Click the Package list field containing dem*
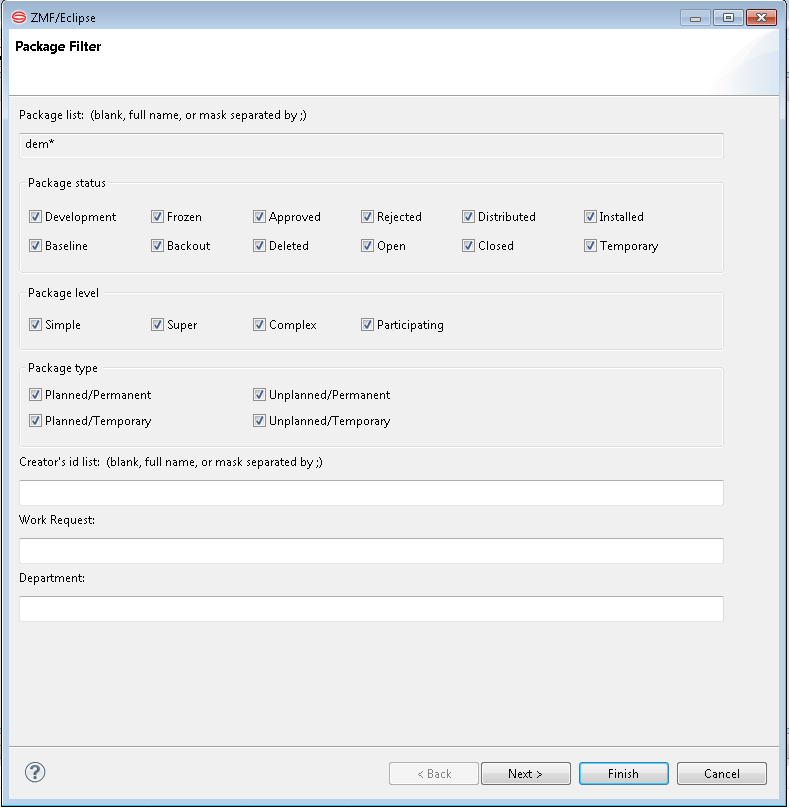This screenshot has width=789, height=808. tap(371, 145)
